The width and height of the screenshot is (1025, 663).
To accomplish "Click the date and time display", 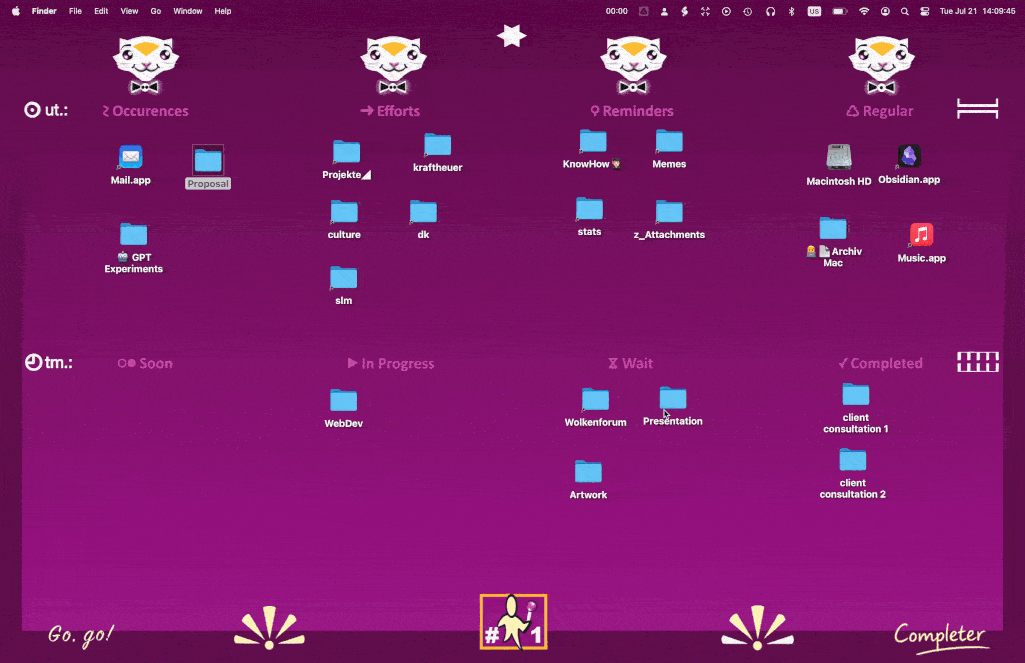I will [977, 11].
